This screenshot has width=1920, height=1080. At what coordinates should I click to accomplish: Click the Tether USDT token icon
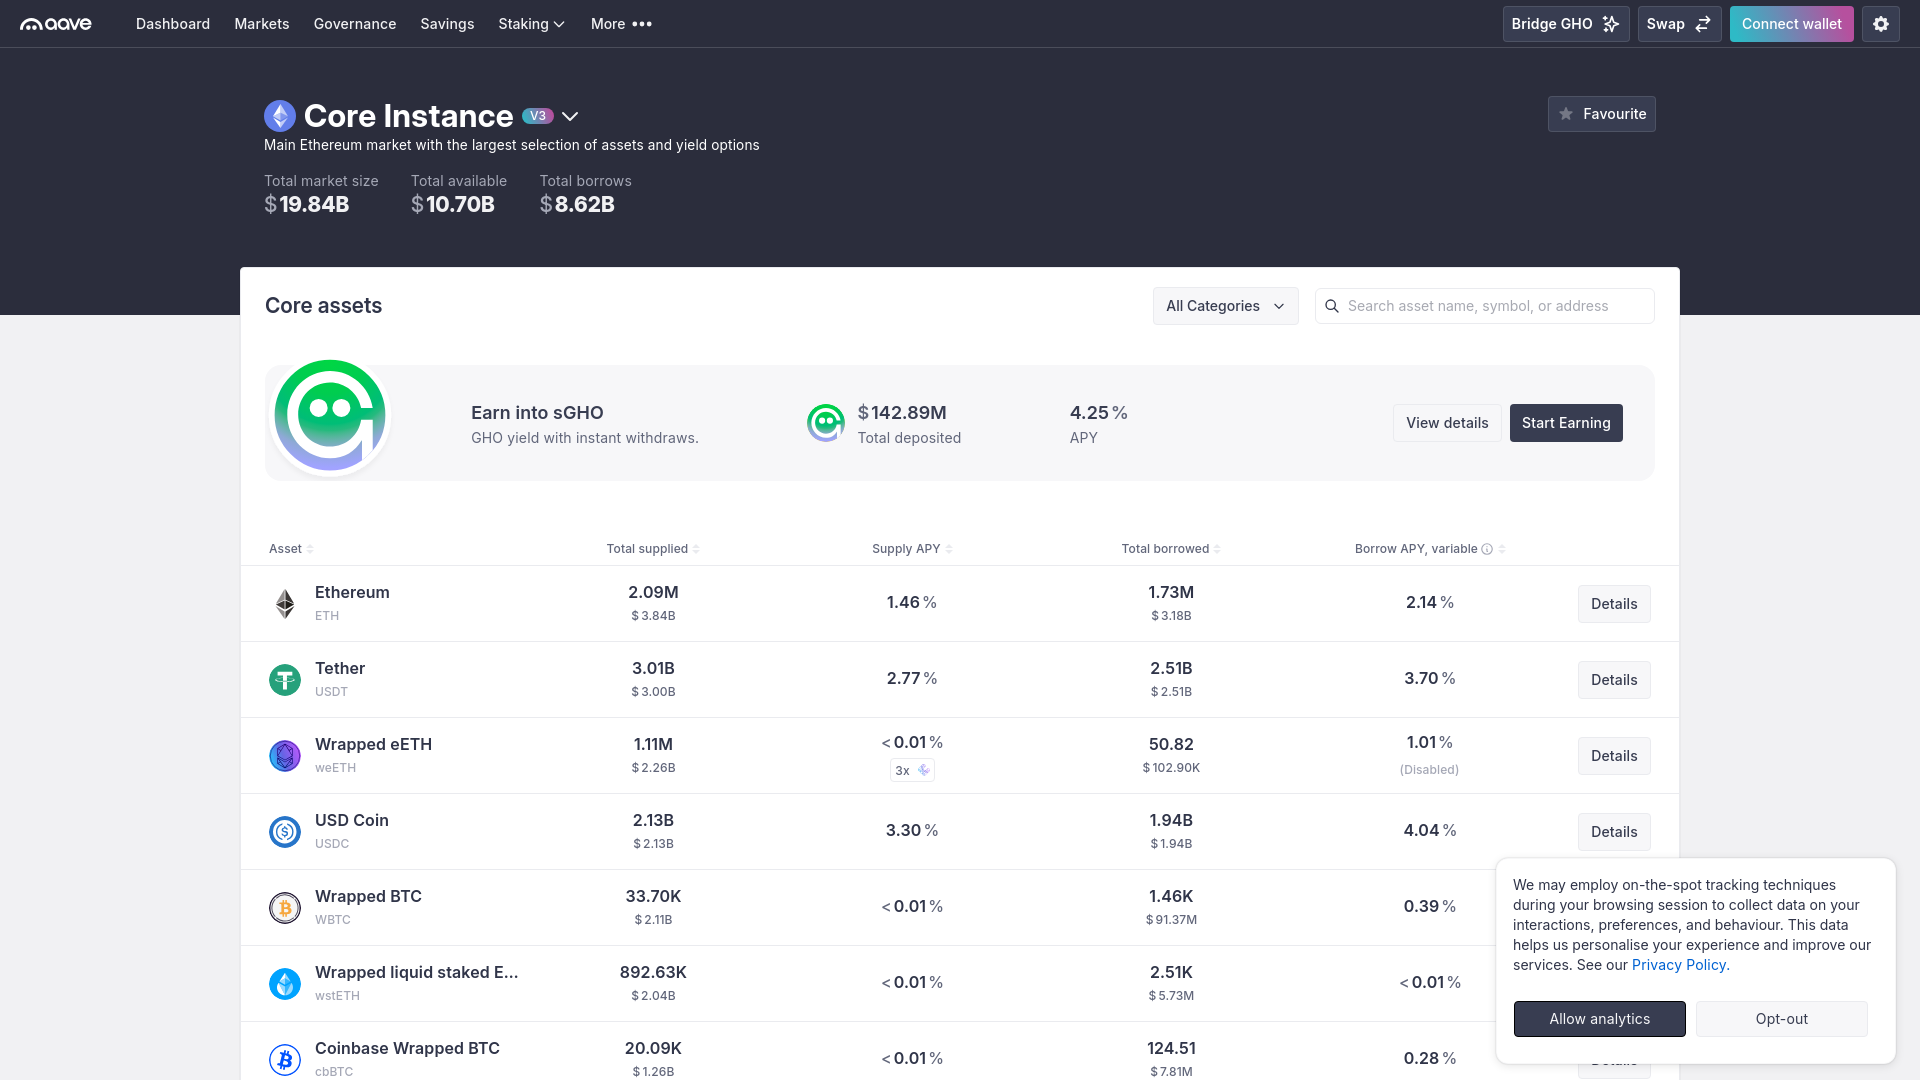285,680
